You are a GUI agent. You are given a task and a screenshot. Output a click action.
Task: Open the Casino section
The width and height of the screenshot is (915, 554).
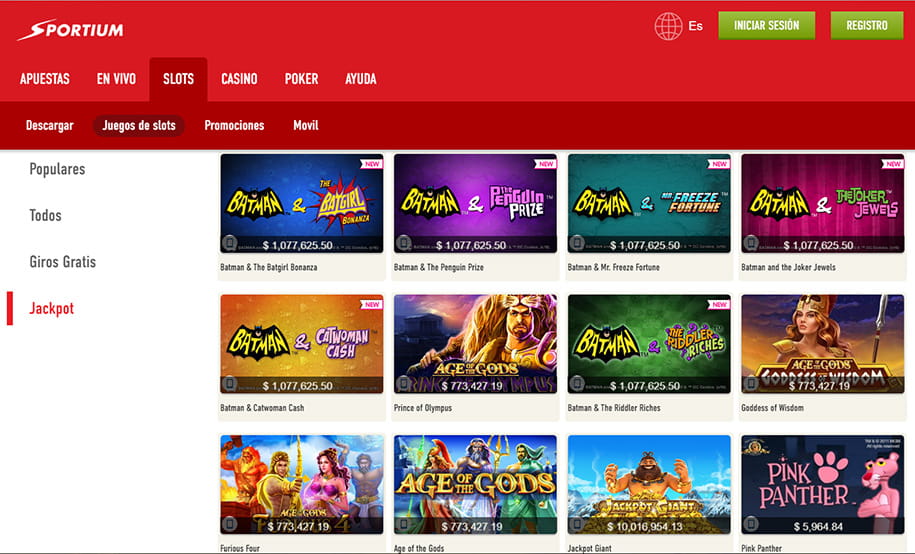tap(239, 79)
